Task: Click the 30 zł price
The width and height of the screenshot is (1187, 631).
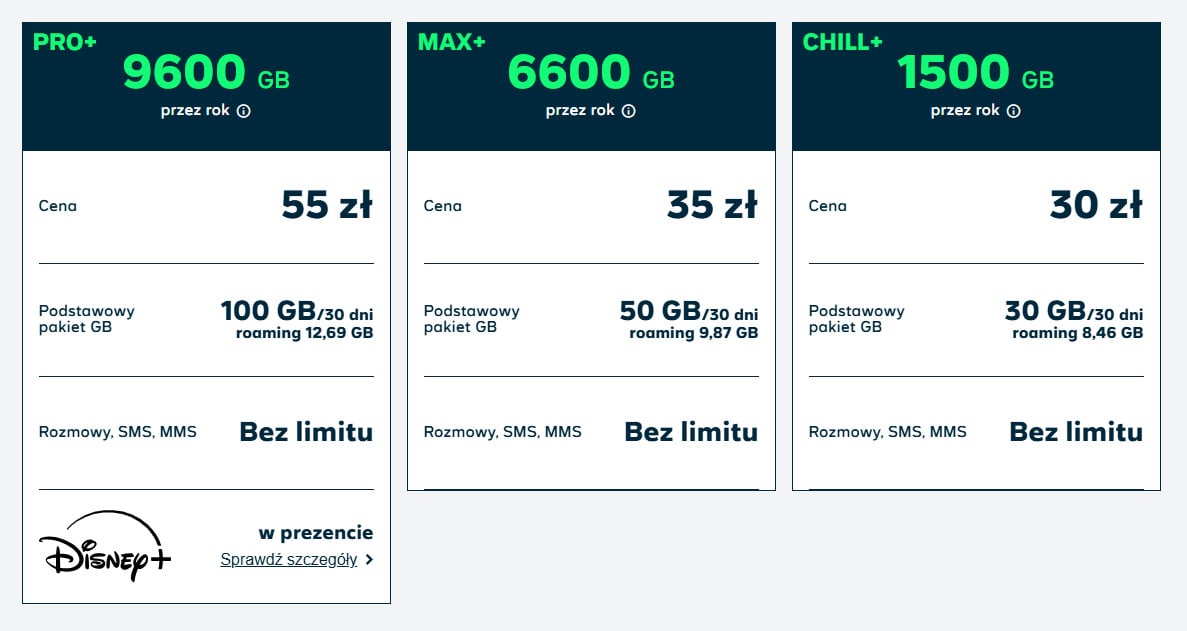Action: 1096,205
